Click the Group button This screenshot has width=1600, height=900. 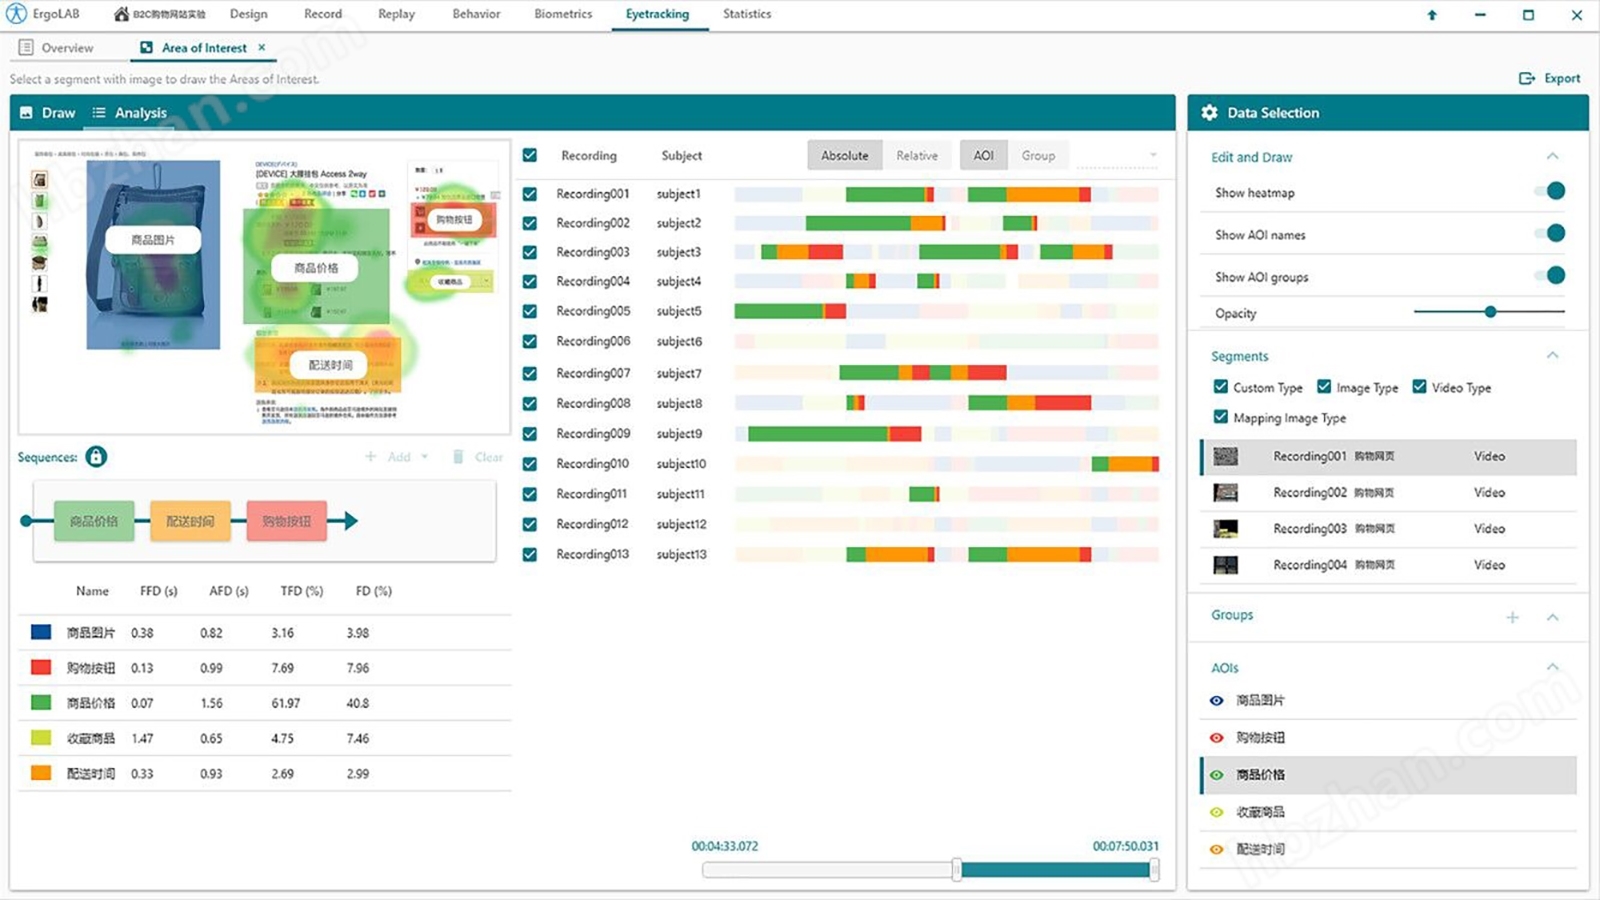(1037, 155)
